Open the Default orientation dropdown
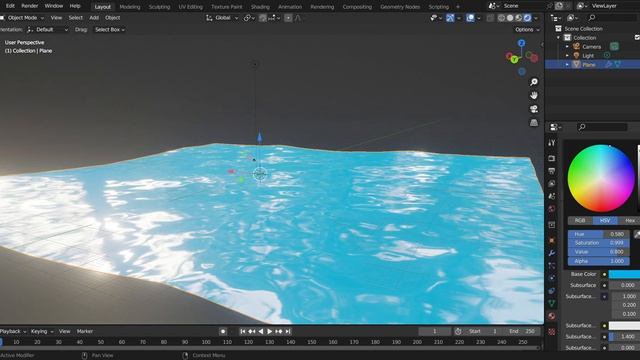Viewport: 640px width, 360px height. (47, 30)
